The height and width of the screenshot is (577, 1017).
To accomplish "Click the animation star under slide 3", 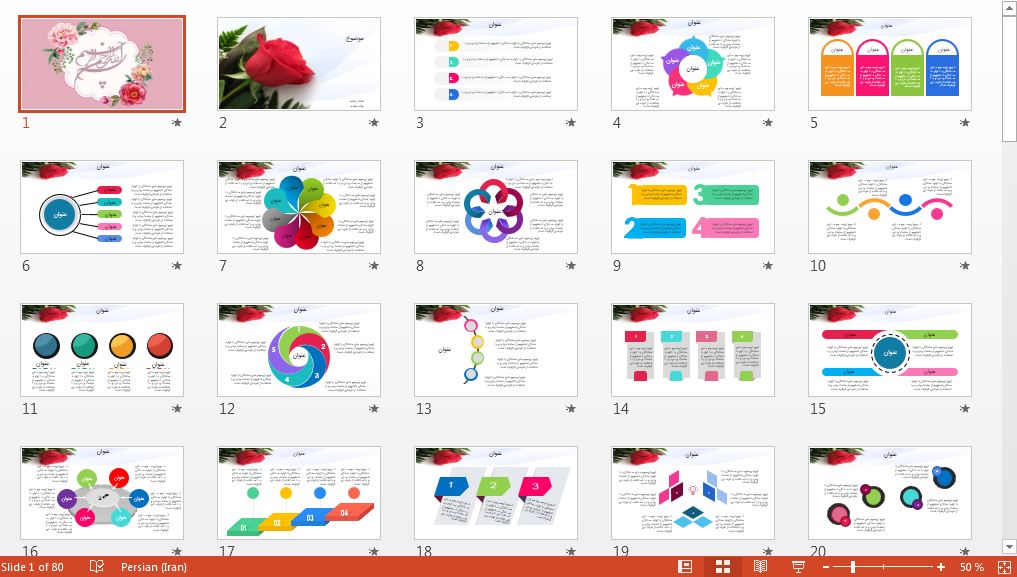I will click(x=571, y=123).
